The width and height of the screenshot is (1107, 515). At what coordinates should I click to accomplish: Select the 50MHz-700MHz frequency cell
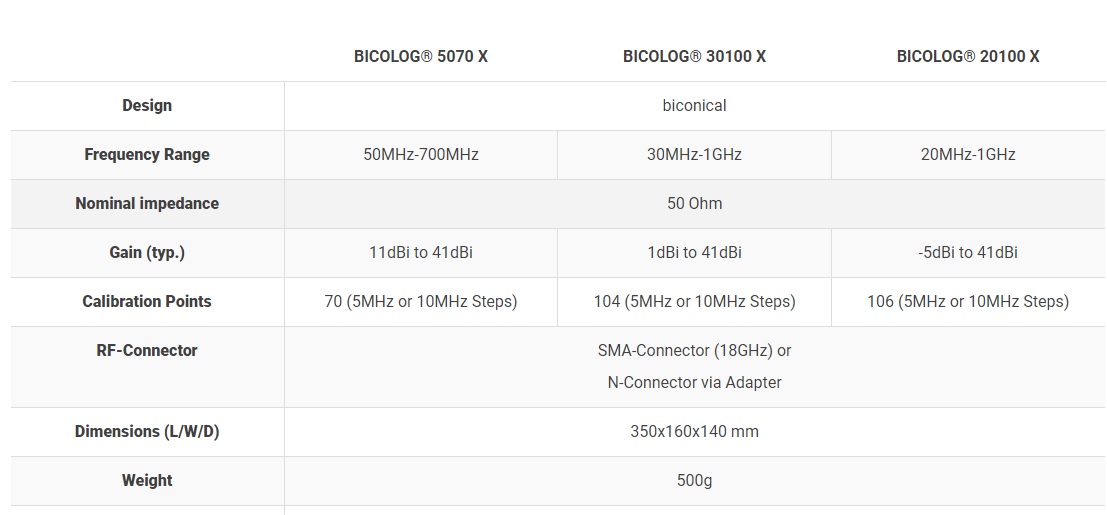[x=420, y=154]
